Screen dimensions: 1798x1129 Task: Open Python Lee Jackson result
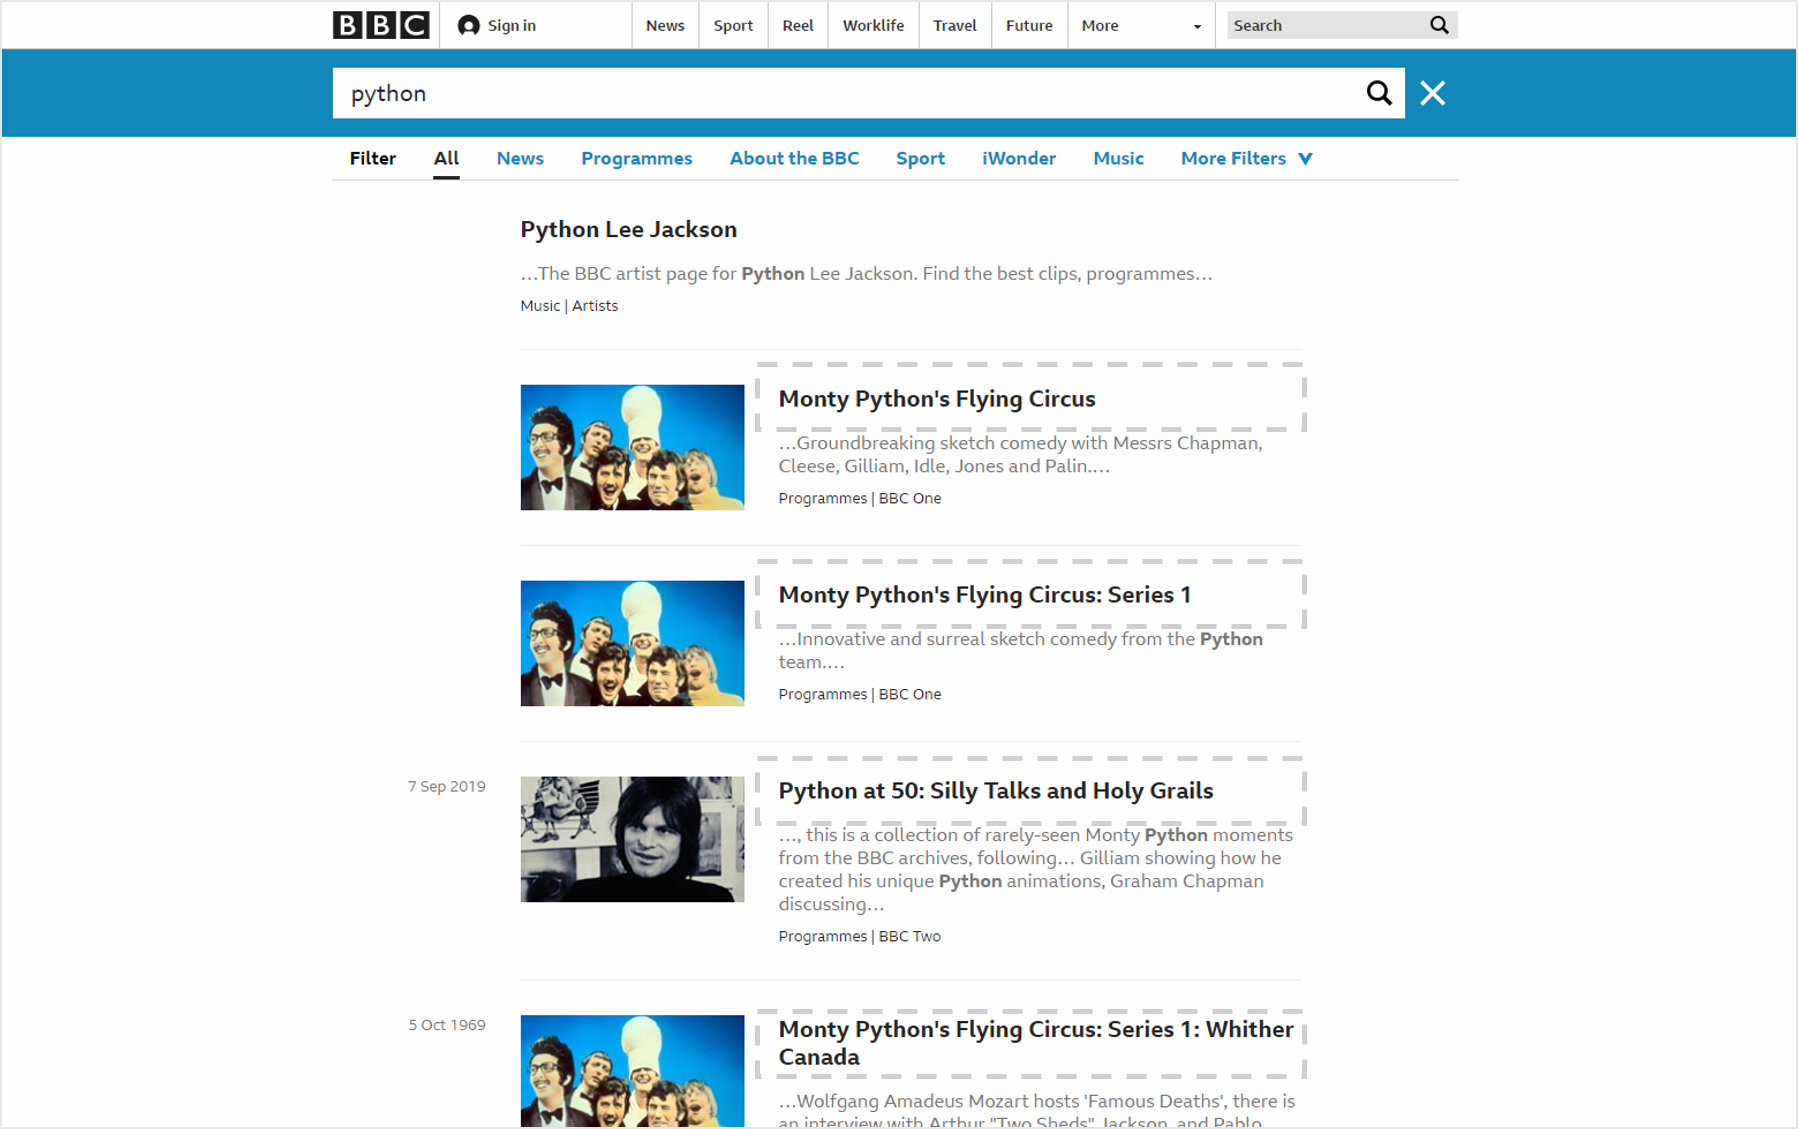click(628, 230)
